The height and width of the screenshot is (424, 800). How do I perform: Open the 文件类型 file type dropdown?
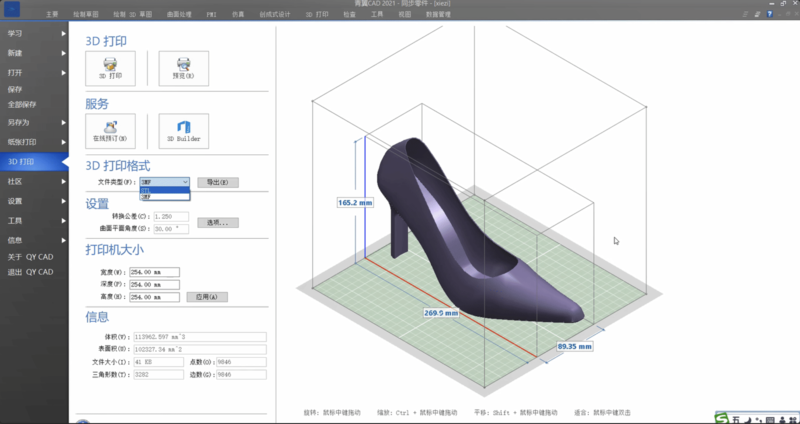point(165,182)
